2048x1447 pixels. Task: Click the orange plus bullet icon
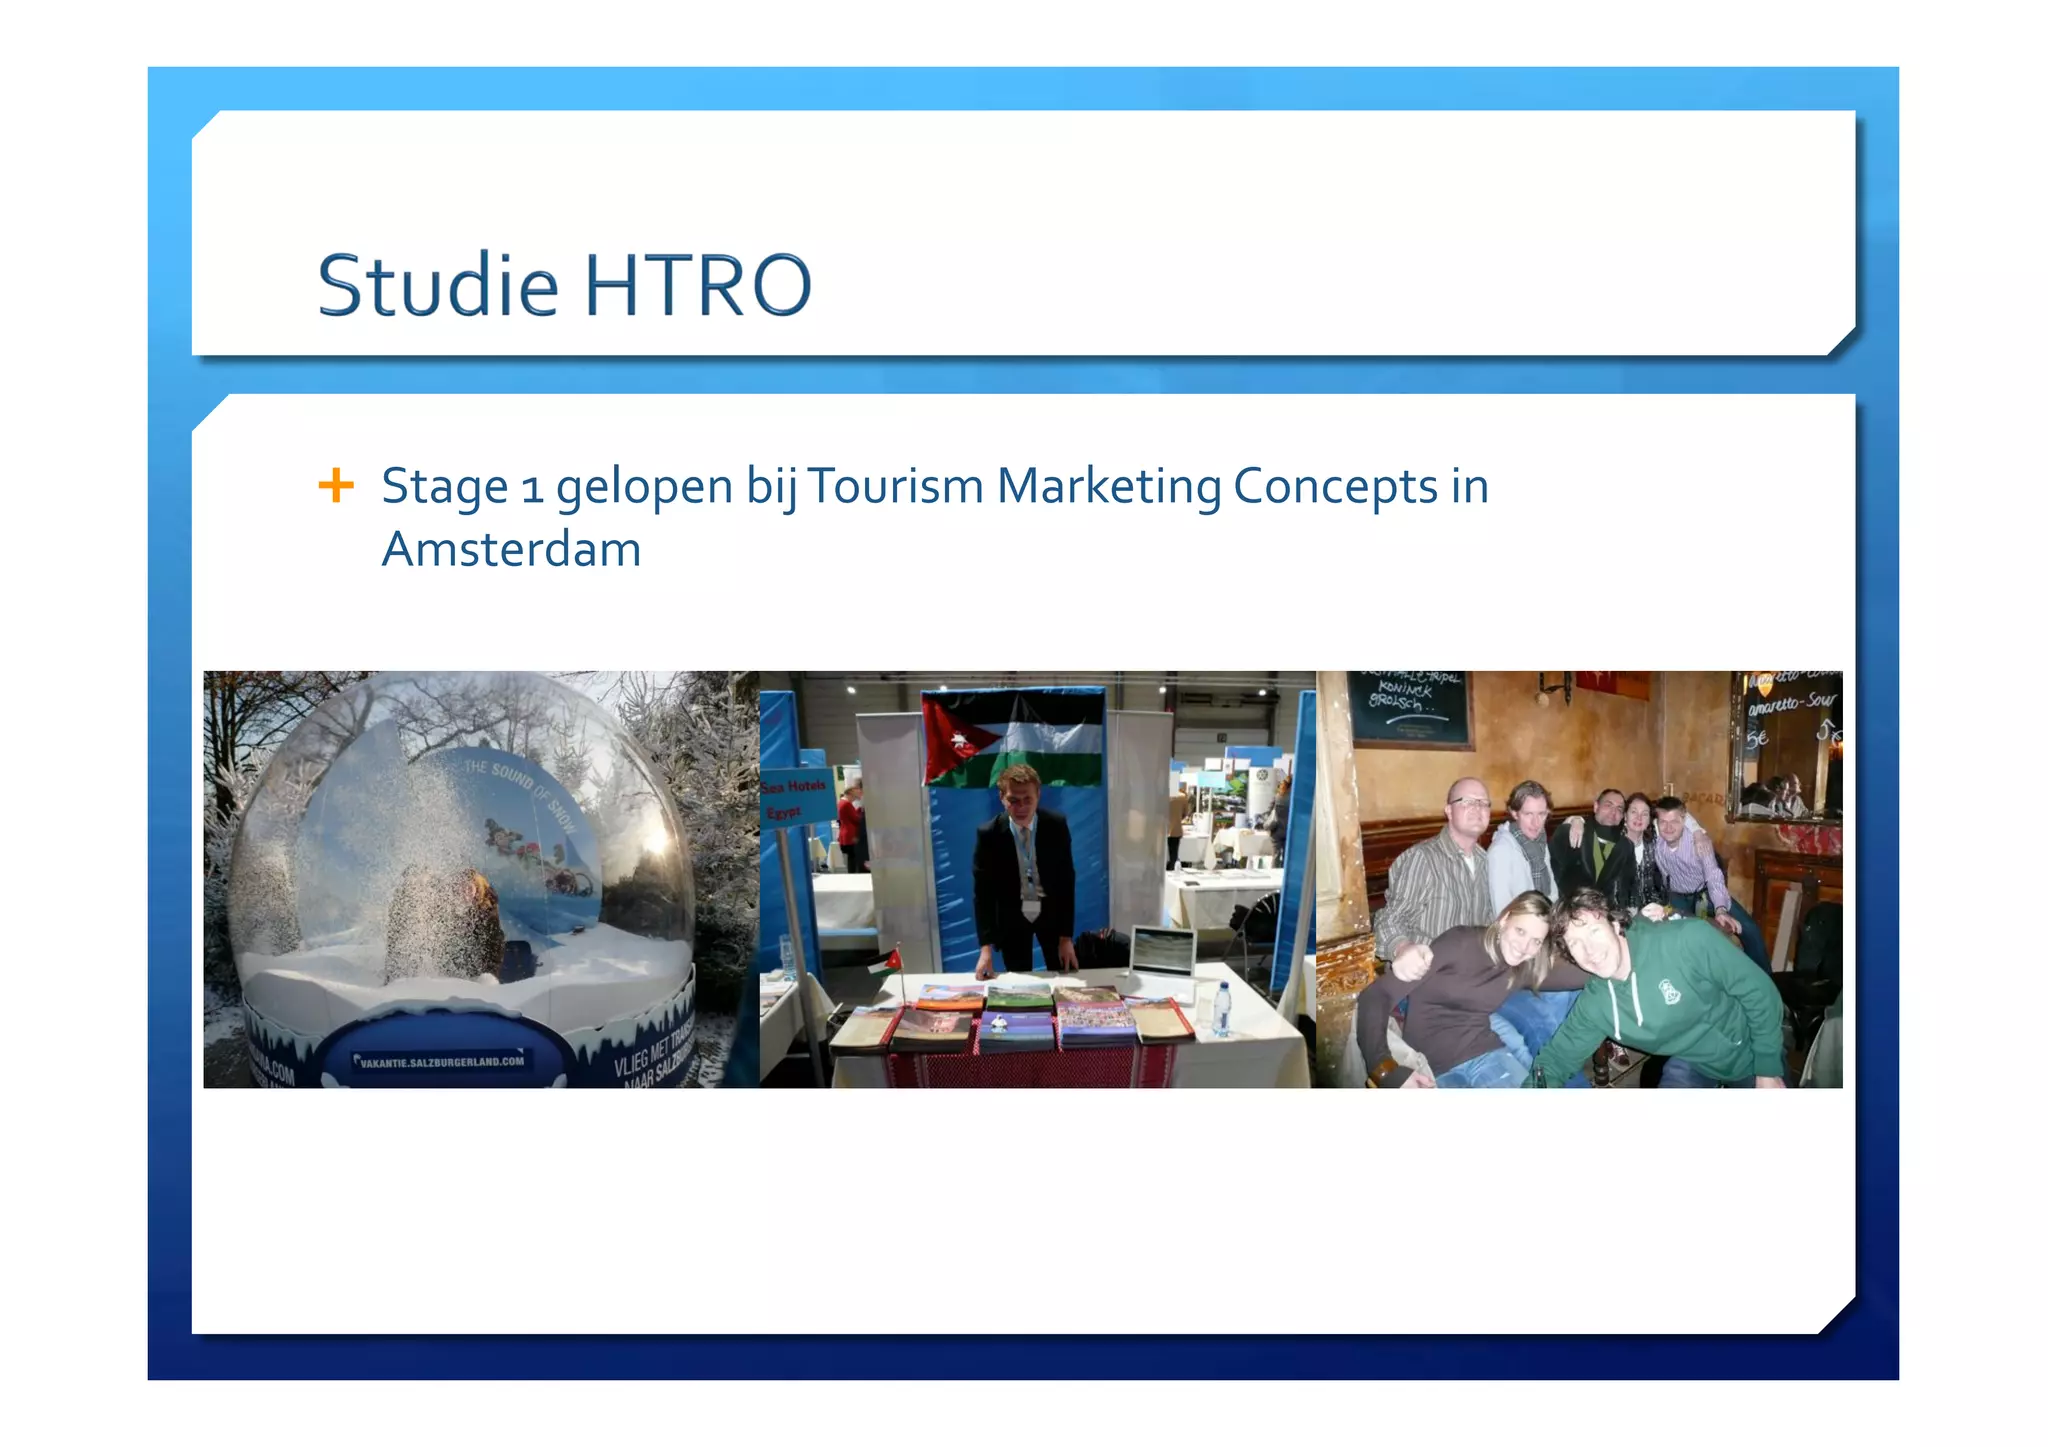pyautogui.click(x=336, y=486)
